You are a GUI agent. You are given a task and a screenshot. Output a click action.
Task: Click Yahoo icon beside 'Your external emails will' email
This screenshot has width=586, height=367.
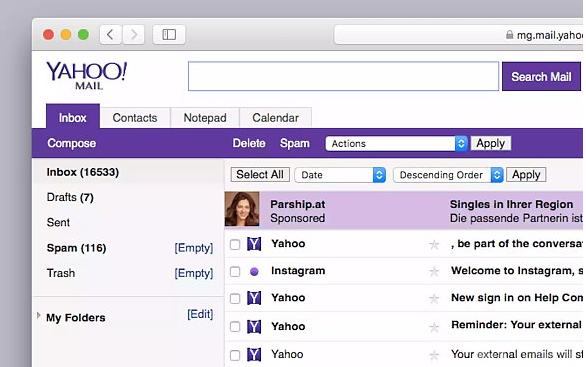coord(254,355)
